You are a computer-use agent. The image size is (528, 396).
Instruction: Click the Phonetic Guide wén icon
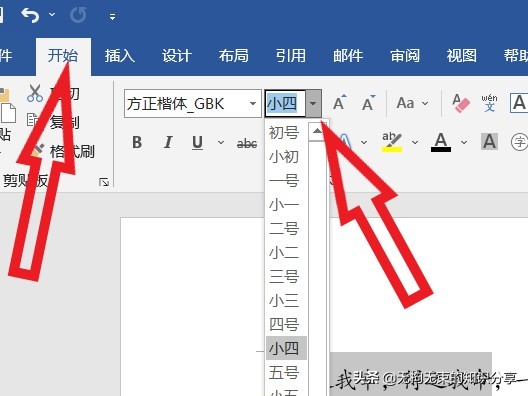coord(489,103)
